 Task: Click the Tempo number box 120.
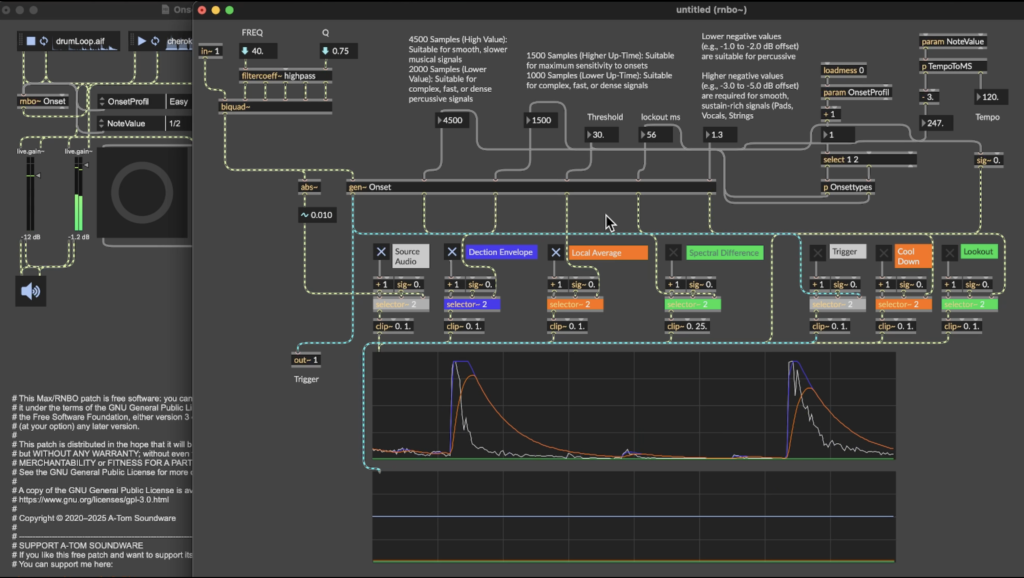pyautogui.click(x=991, y=97)
